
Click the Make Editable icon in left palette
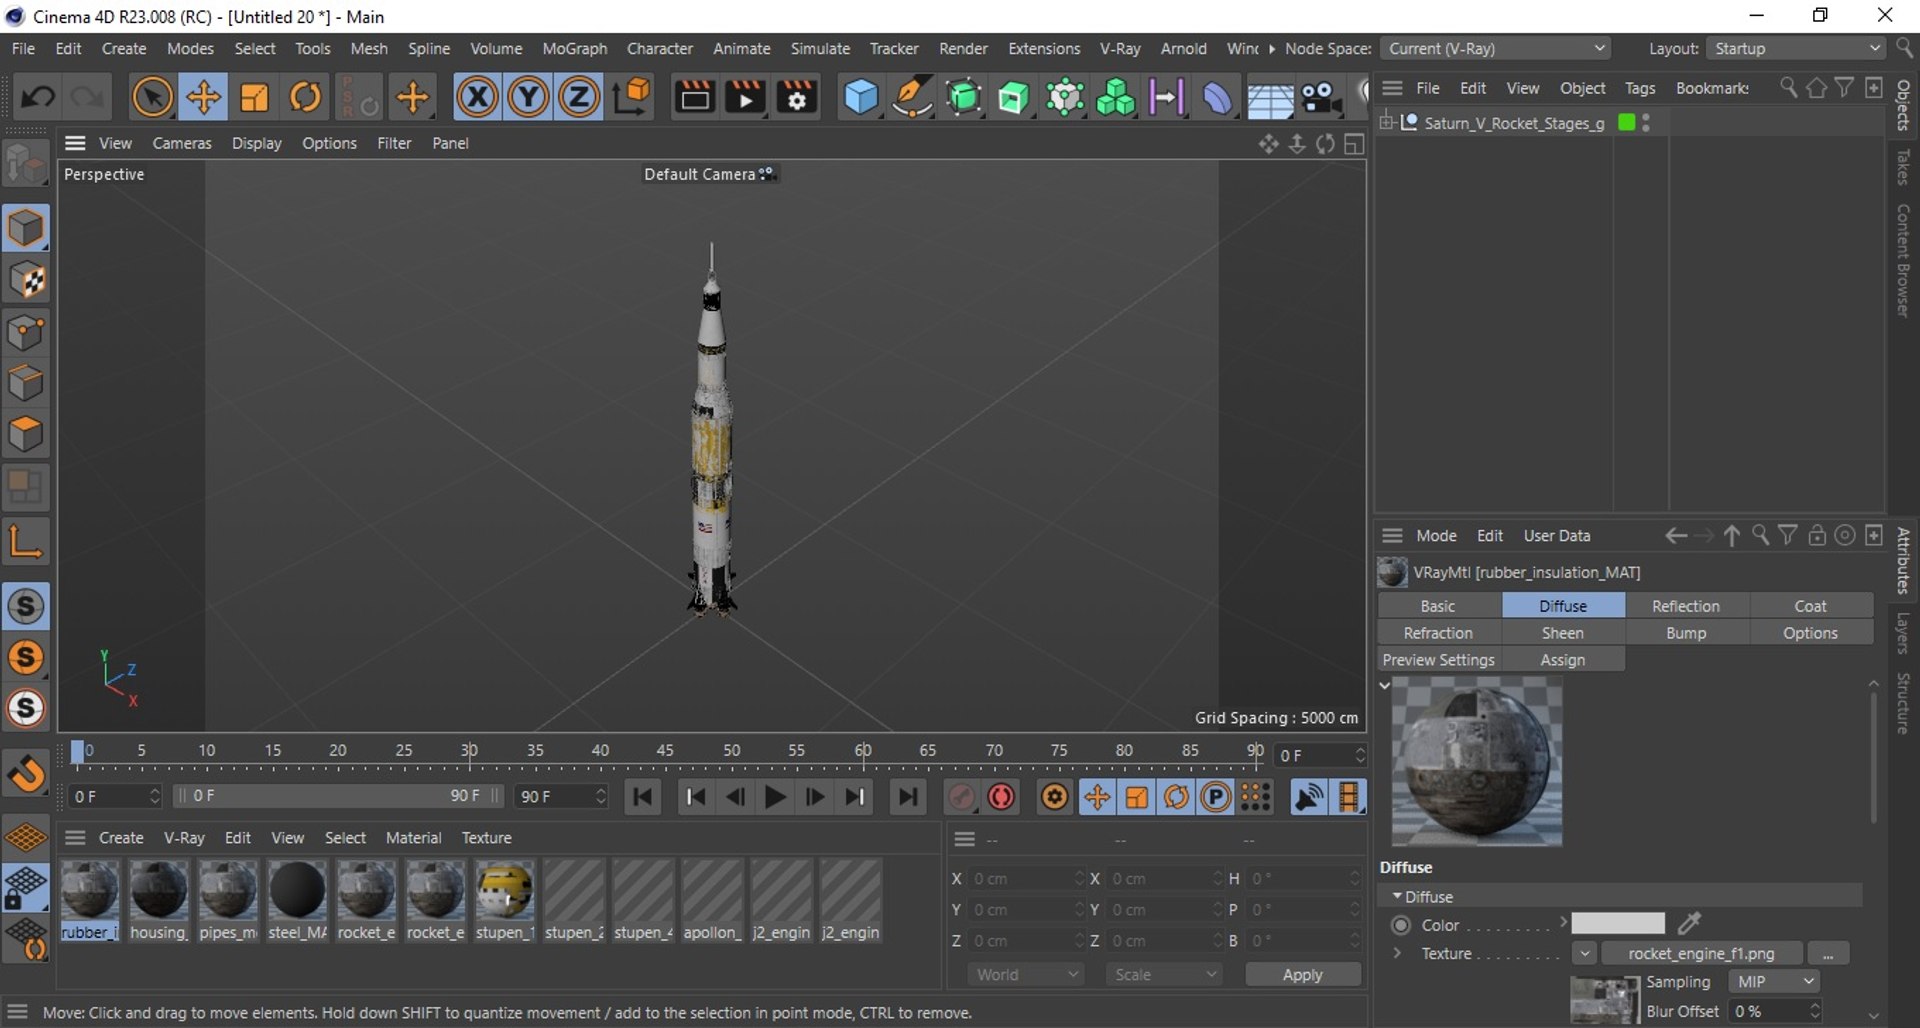click(26, 165)
